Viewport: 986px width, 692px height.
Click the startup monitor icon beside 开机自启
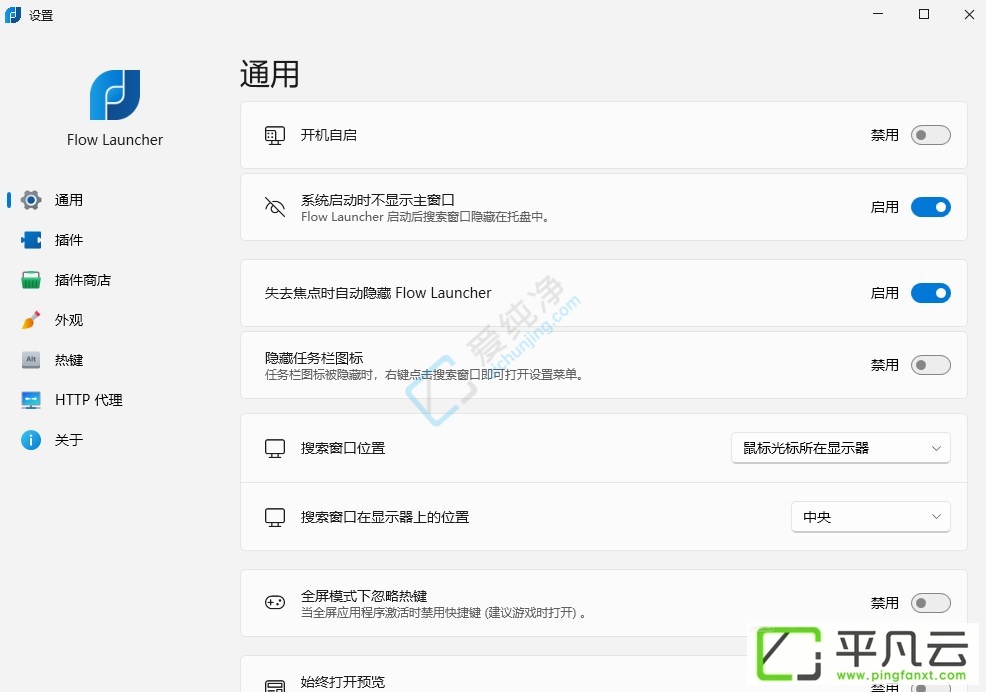pos(275,135)
